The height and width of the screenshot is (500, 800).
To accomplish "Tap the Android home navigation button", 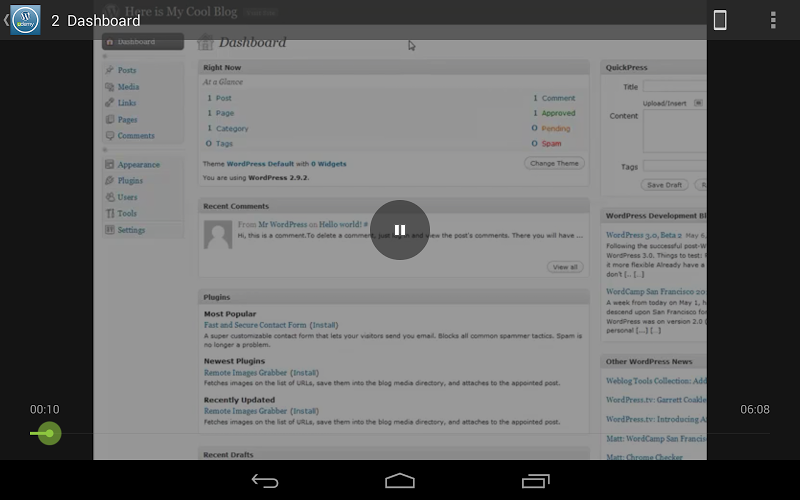I will 400,481.
